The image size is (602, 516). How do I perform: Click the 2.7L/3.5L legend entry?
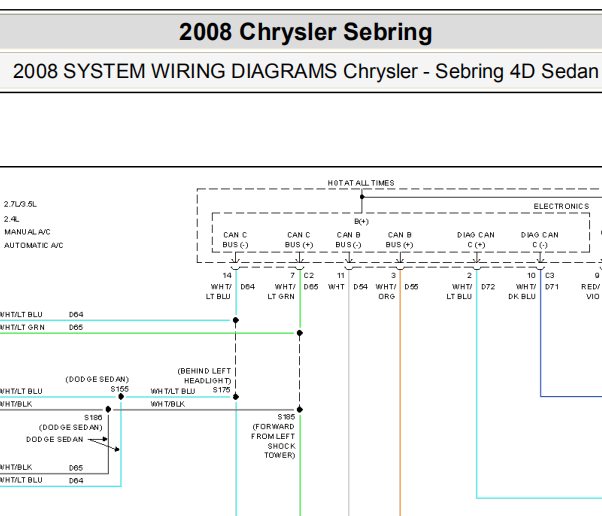(x=20, y=204)
